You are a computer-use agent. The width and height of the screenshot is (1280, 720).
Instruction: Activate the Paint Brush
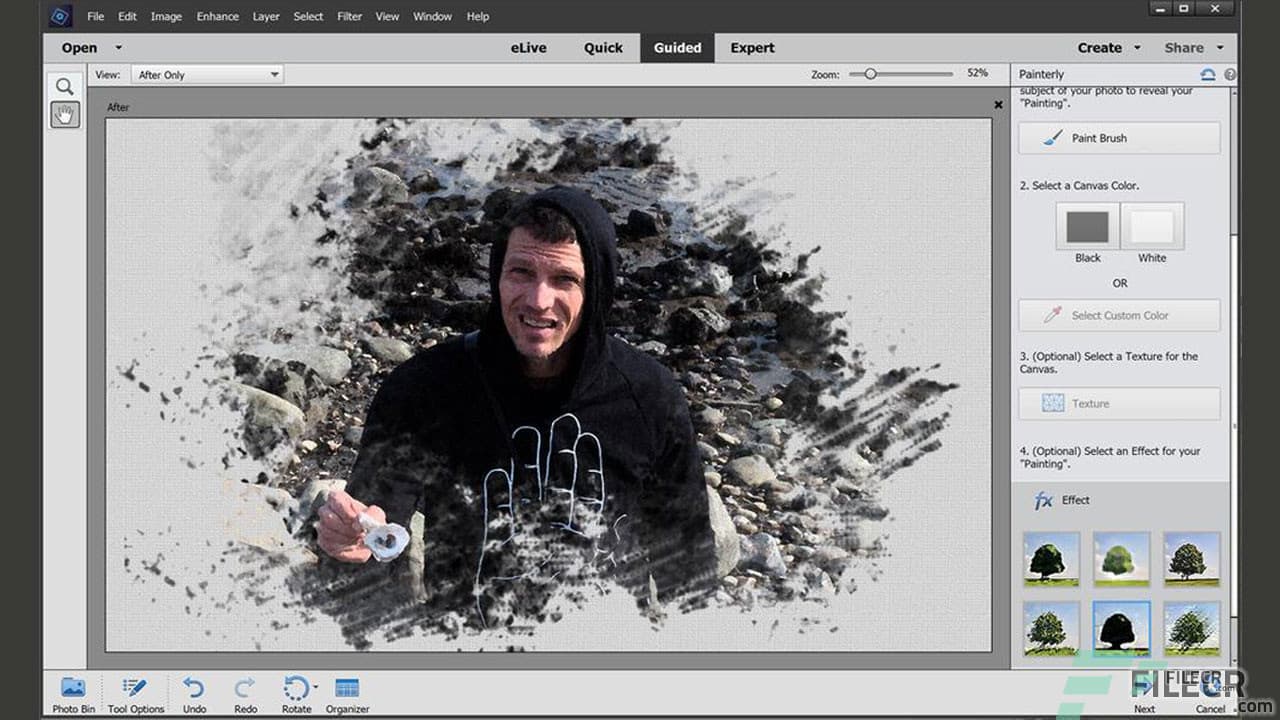1118,138
